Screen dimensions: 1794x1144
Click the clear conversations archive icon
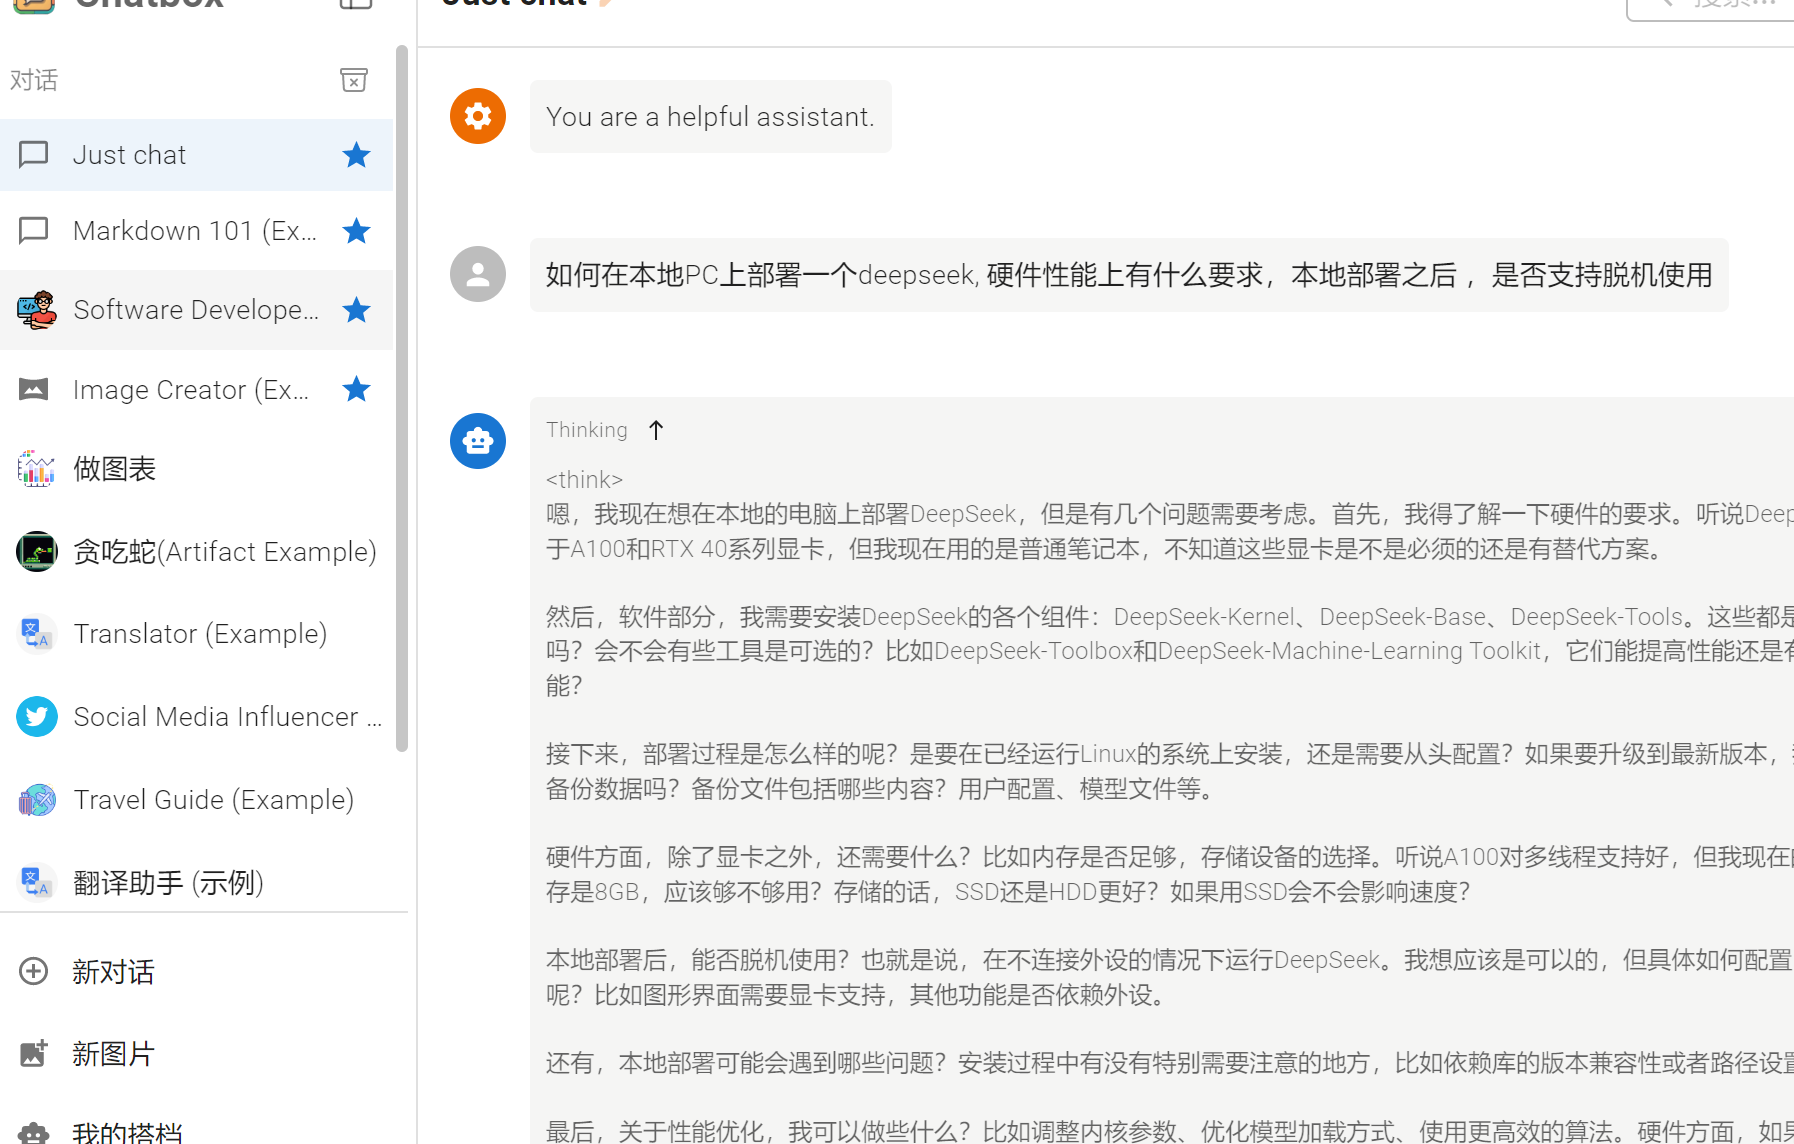pyautogui.click(x=354, y=80)
